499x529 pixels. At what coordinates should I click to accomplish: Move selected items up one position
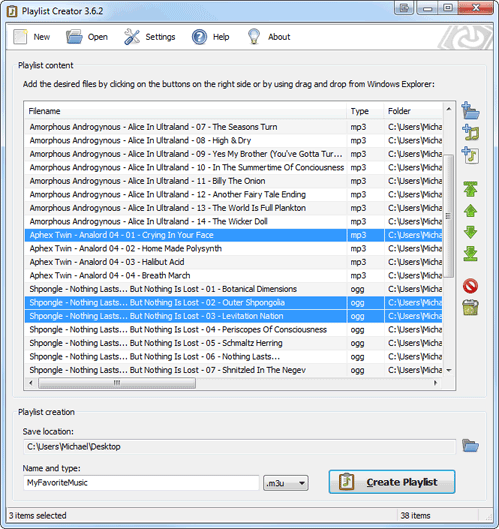coord(470,211)
